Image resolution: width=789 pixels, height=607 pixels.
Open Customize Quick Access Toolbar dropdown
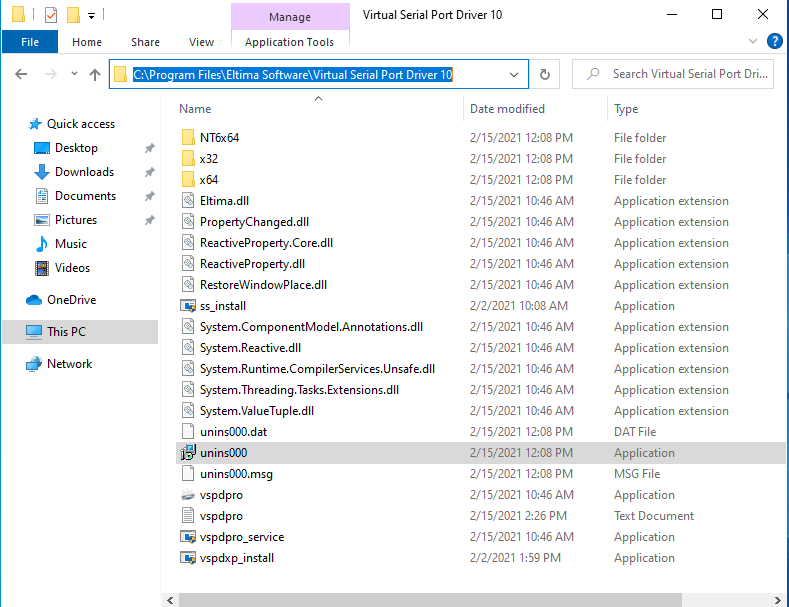click(91, 16)
